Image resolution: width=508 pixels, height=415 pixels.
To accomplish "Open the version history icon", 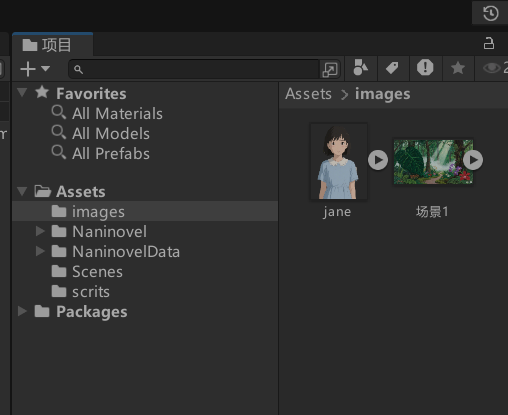I will pyautogui.click(x=490, y=13).
